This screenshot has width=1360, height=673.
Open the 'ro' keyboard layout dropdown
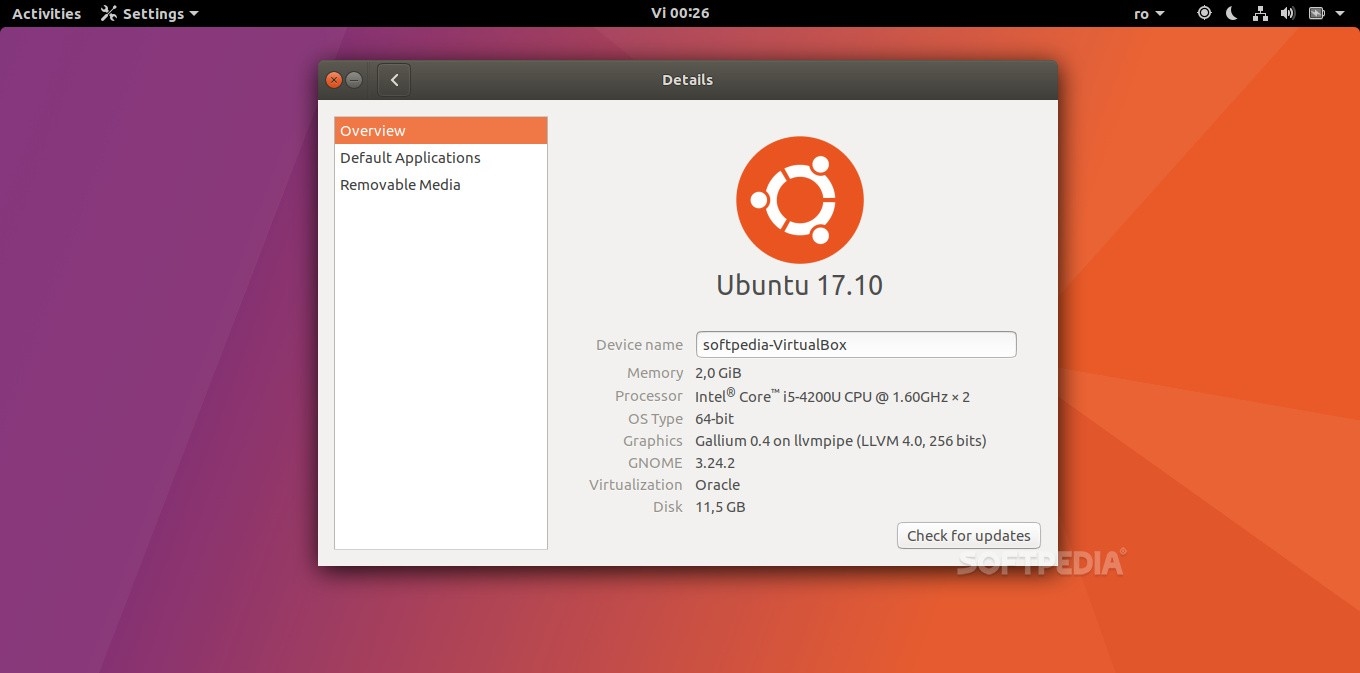(x=1149, y=14)
